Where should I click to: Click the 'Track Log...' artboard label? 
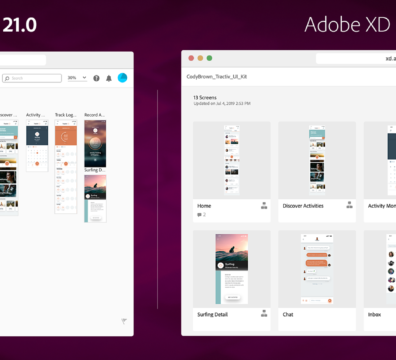point(66,115)
